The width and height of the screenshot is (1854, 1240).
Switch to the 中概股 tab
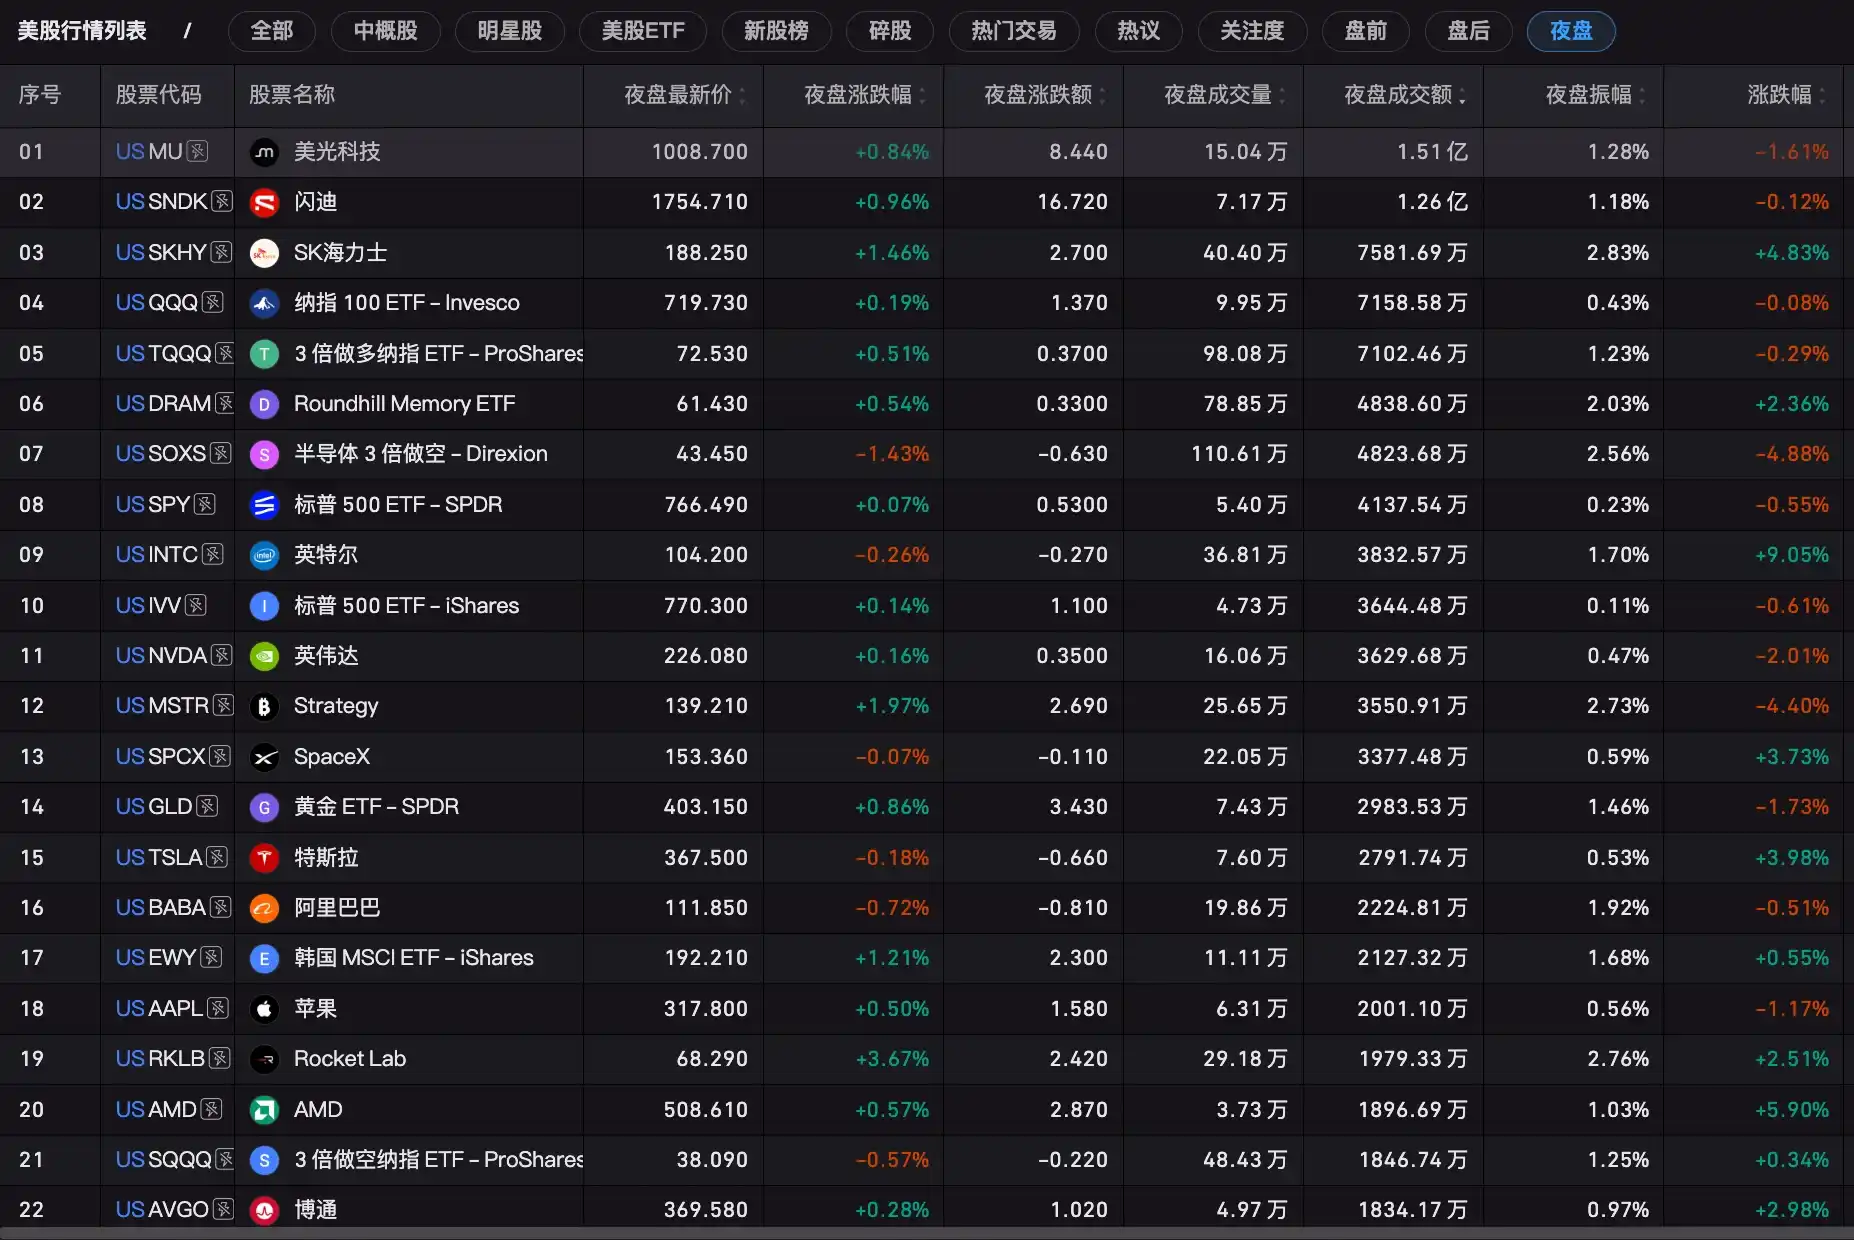[x=386, y=31]
